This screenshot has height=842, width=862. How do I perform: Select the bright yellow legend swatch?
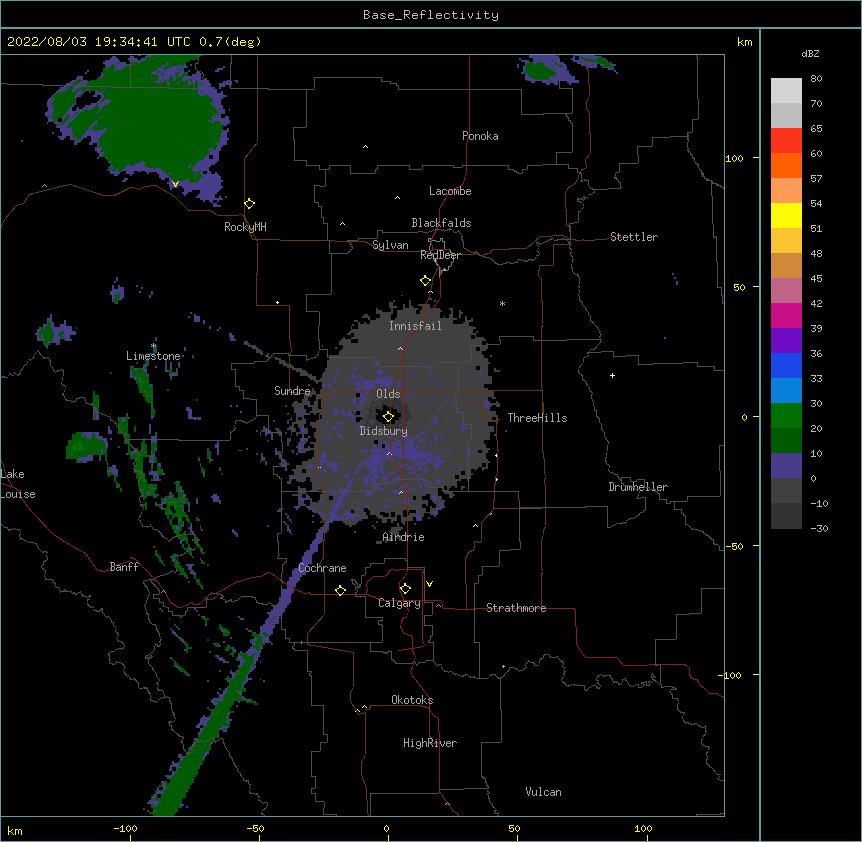point(786,215)
